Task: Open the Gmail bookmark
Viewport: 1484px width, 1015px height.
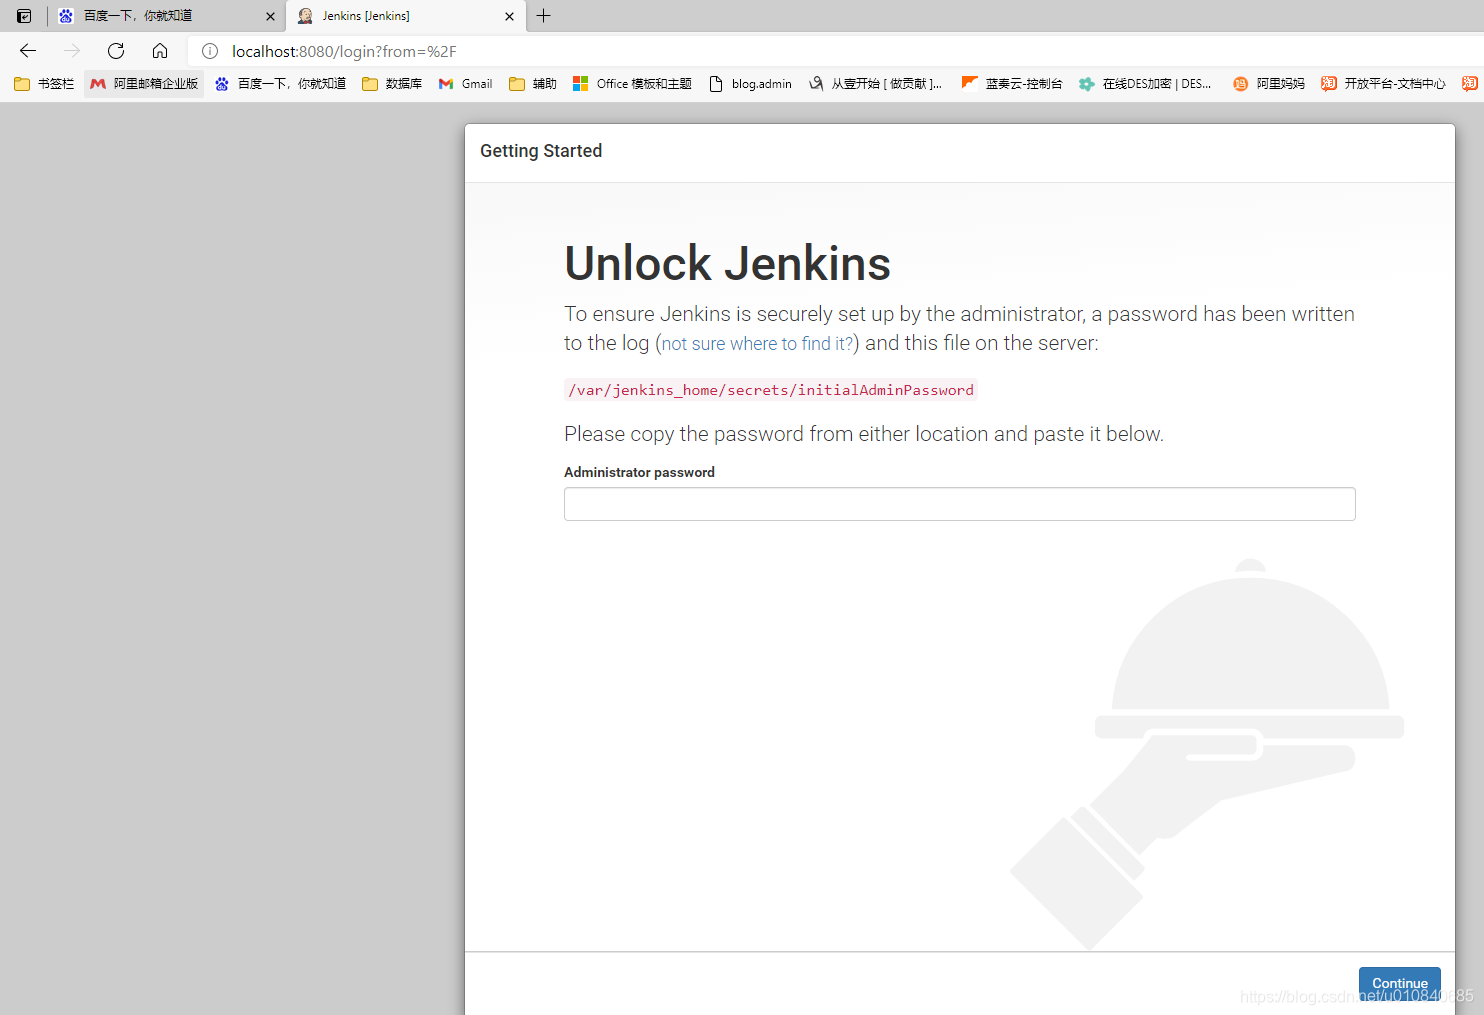Action: pos(466,84)
